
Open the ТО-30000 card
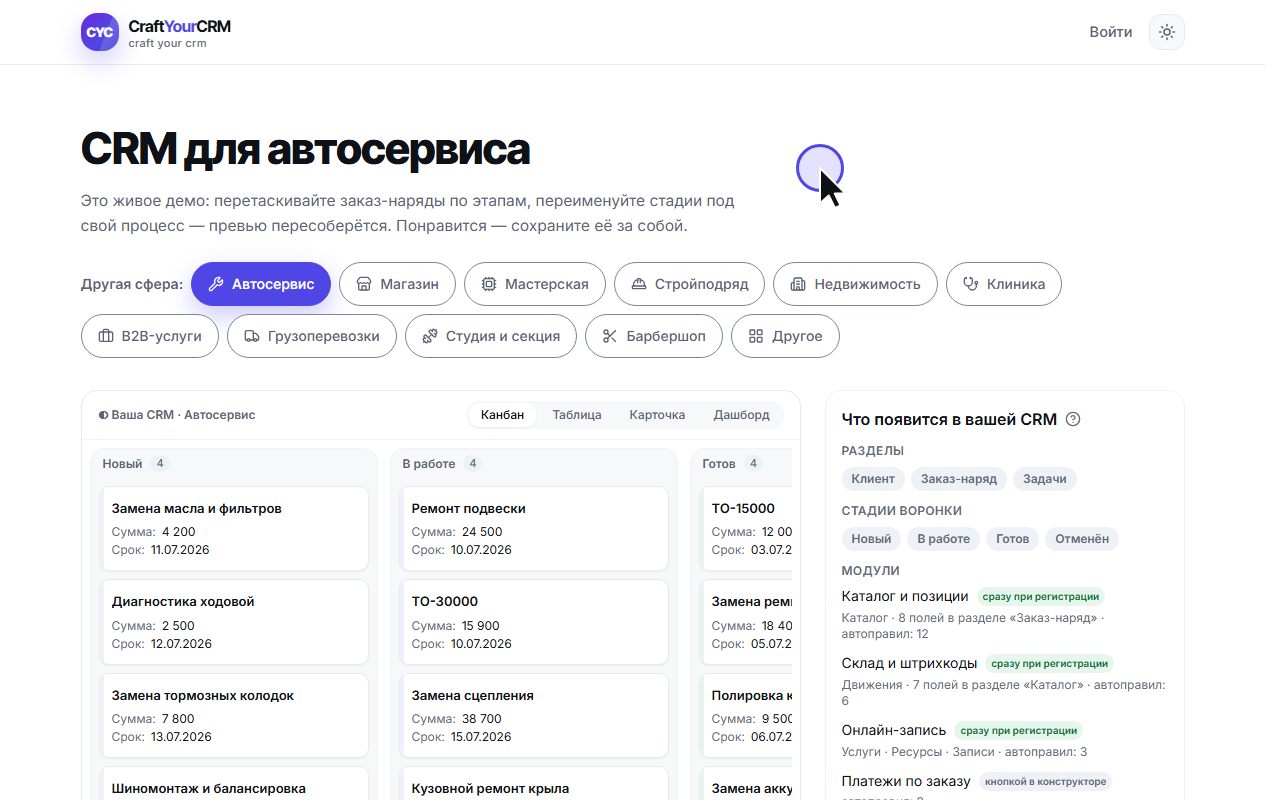point(535,622)
